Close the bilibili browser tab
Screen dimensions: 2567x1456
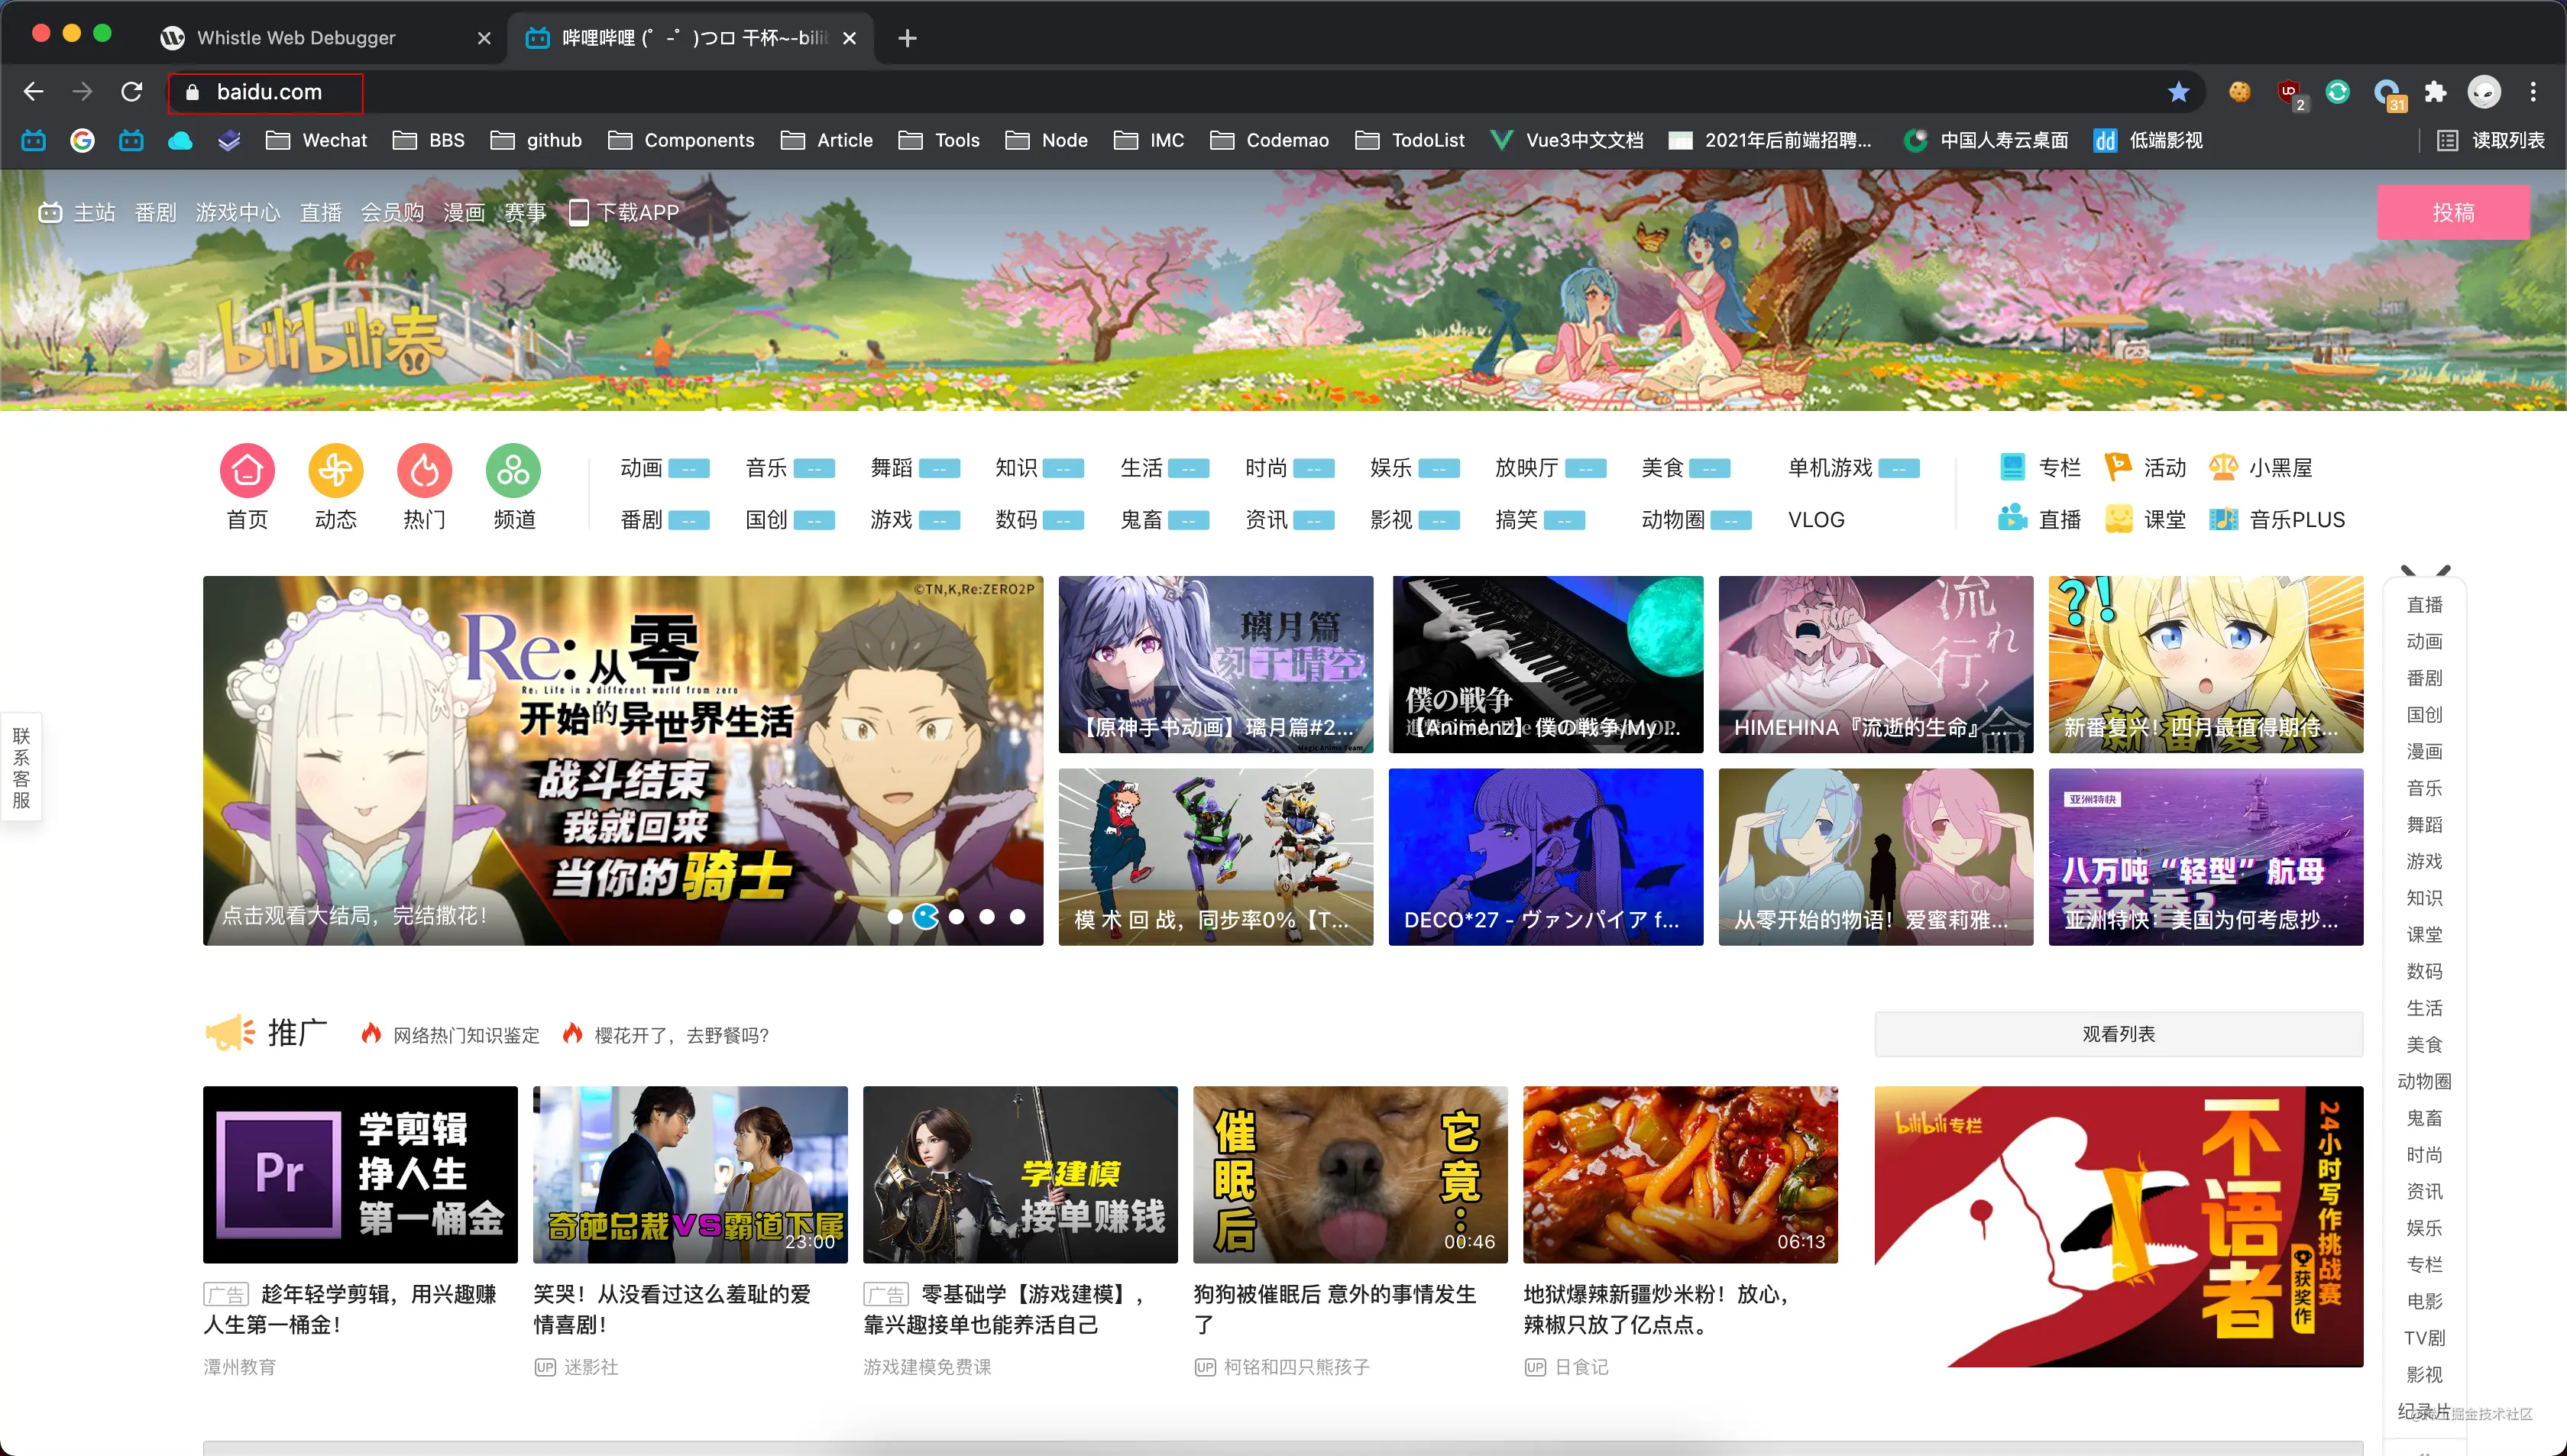849,38
